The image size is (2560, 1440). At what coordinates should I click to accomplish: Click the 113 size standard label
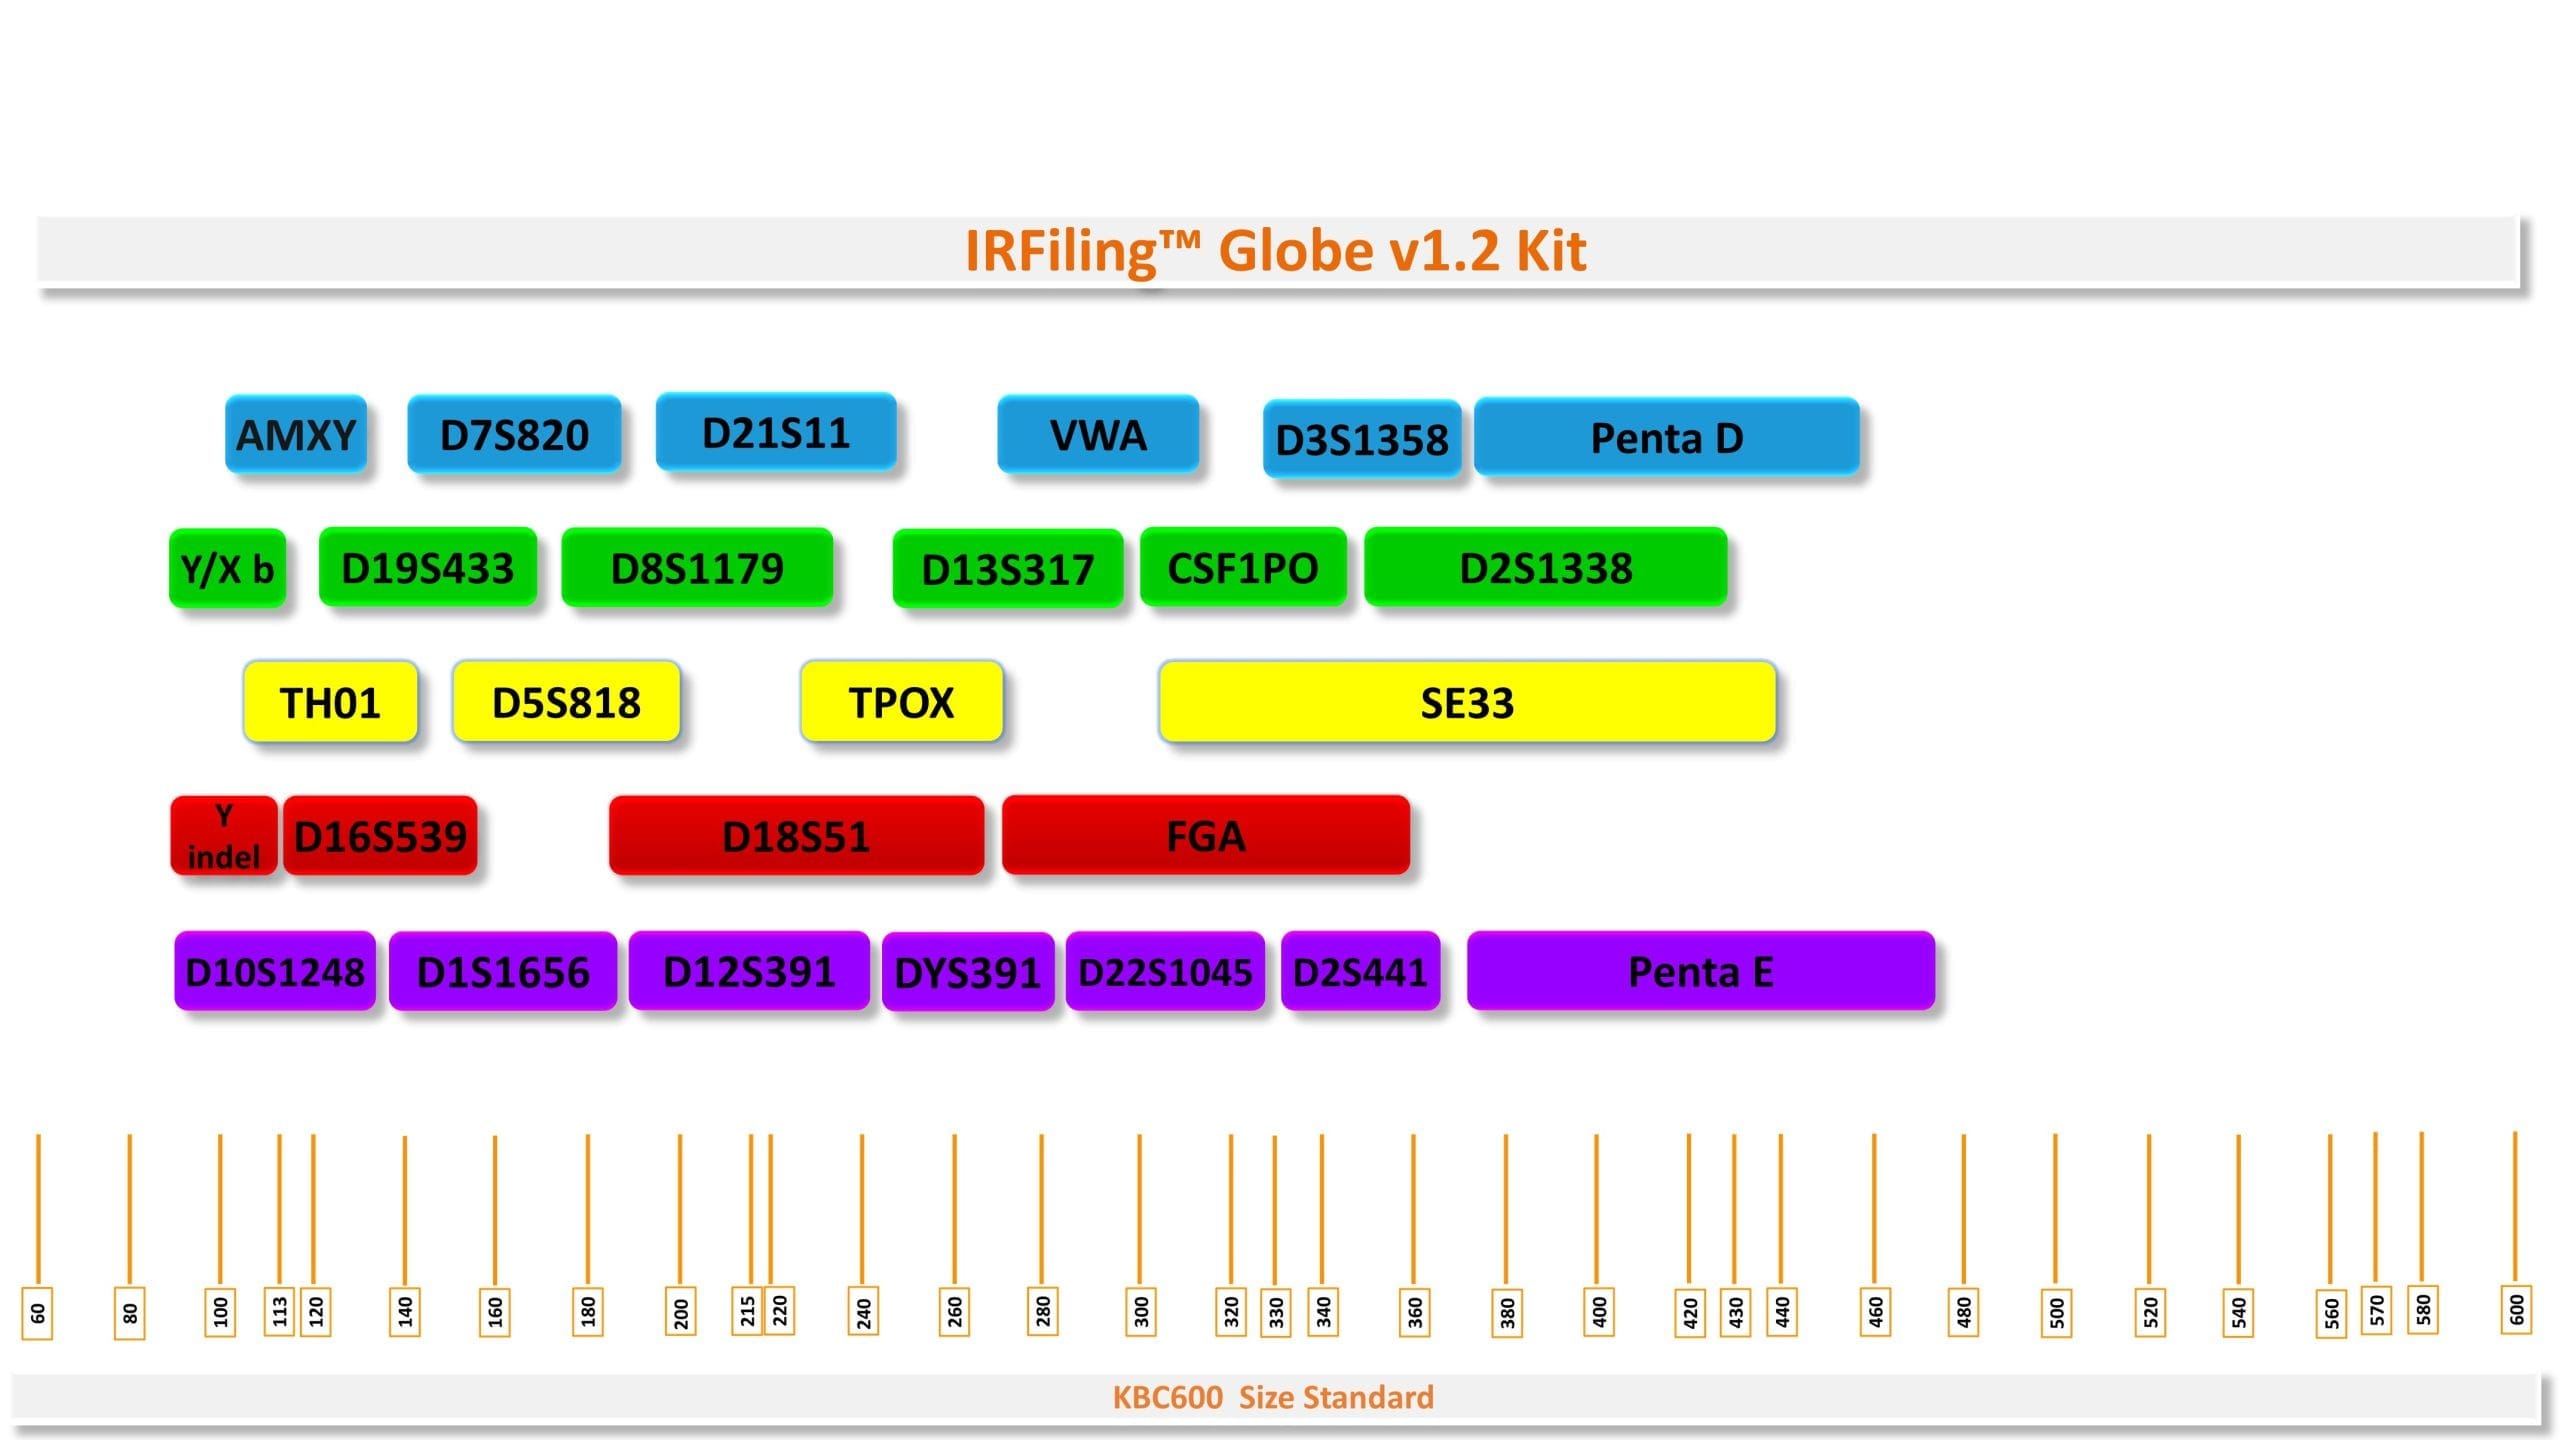pos(280,1310)
